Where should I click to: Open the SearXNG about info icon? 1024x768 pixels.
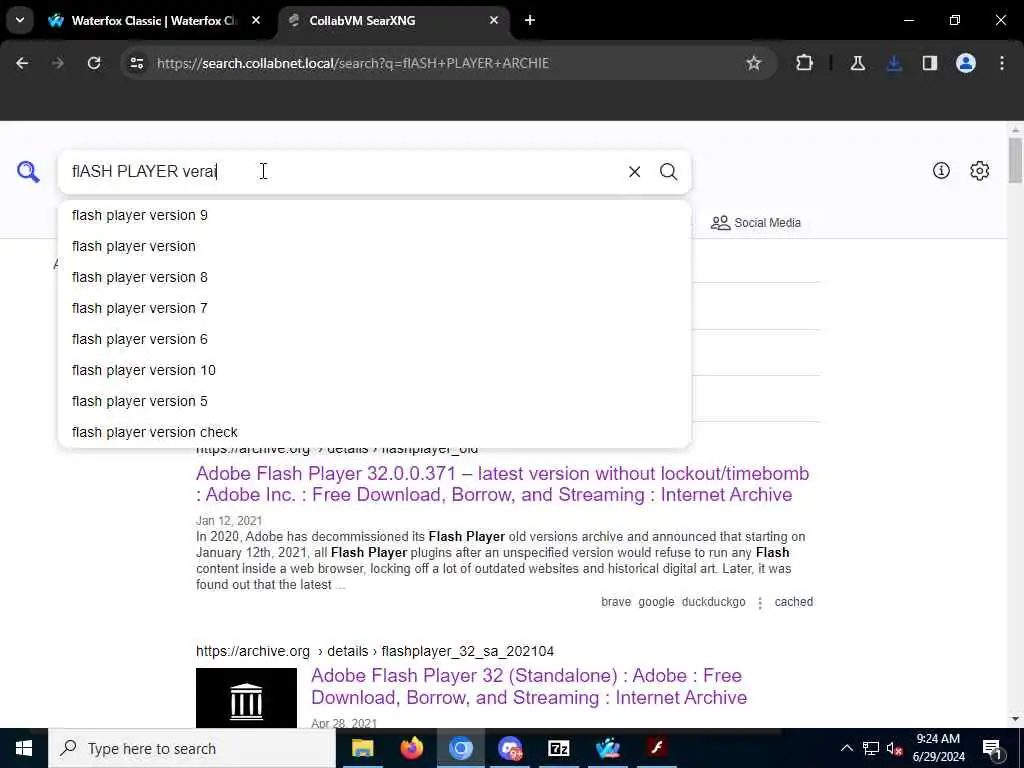pyautogui.click(x=941, y=170)
